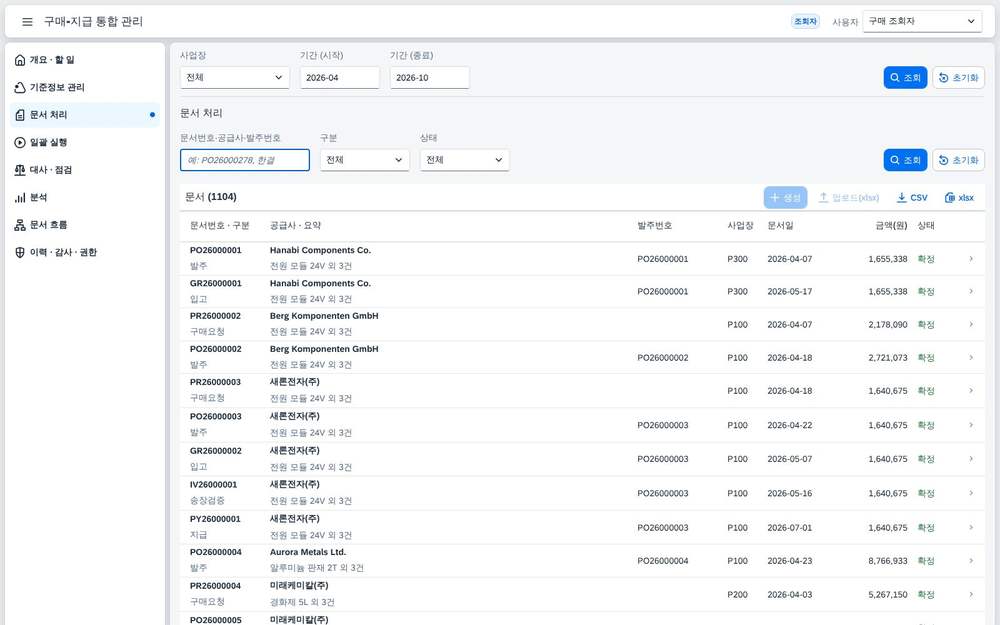This screenshot has height=625, width=1000.
Task: Open the hamburger navigation menu
Action: (x=27, y=22)
